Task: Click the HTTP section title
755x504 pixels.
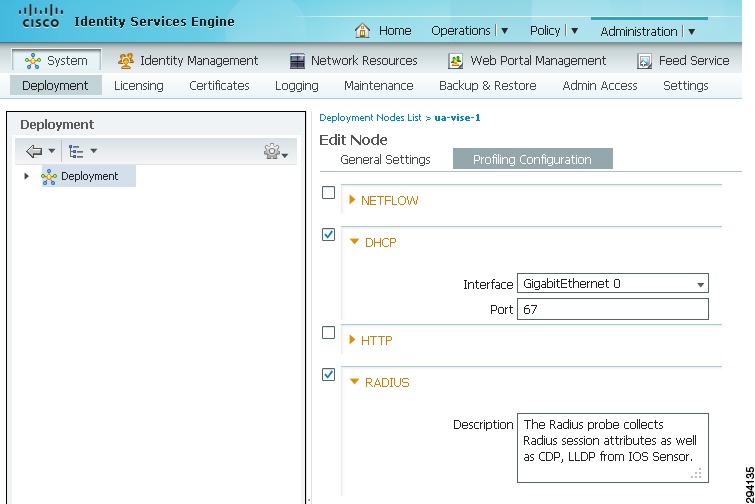Action: (377, 341)
